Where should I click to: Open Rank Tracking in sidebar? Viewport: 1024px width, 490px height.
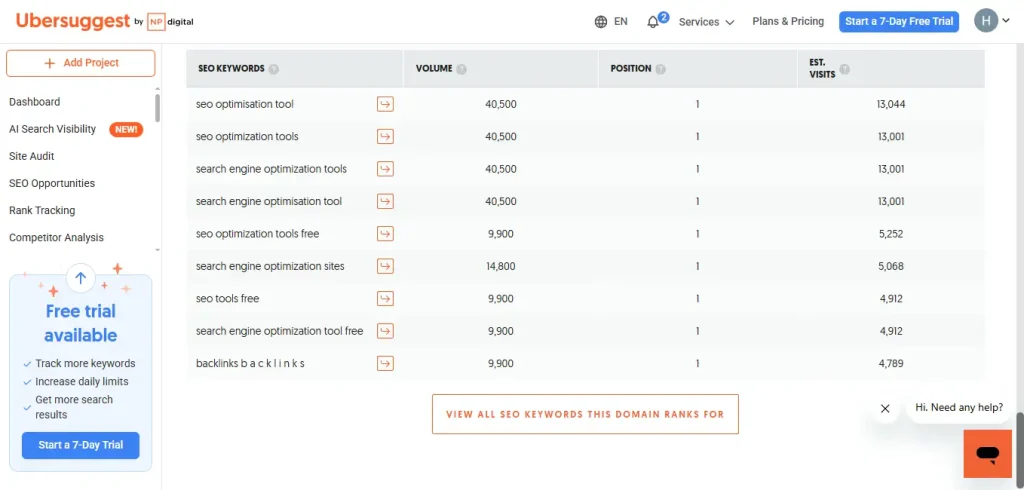click(42, 210)
